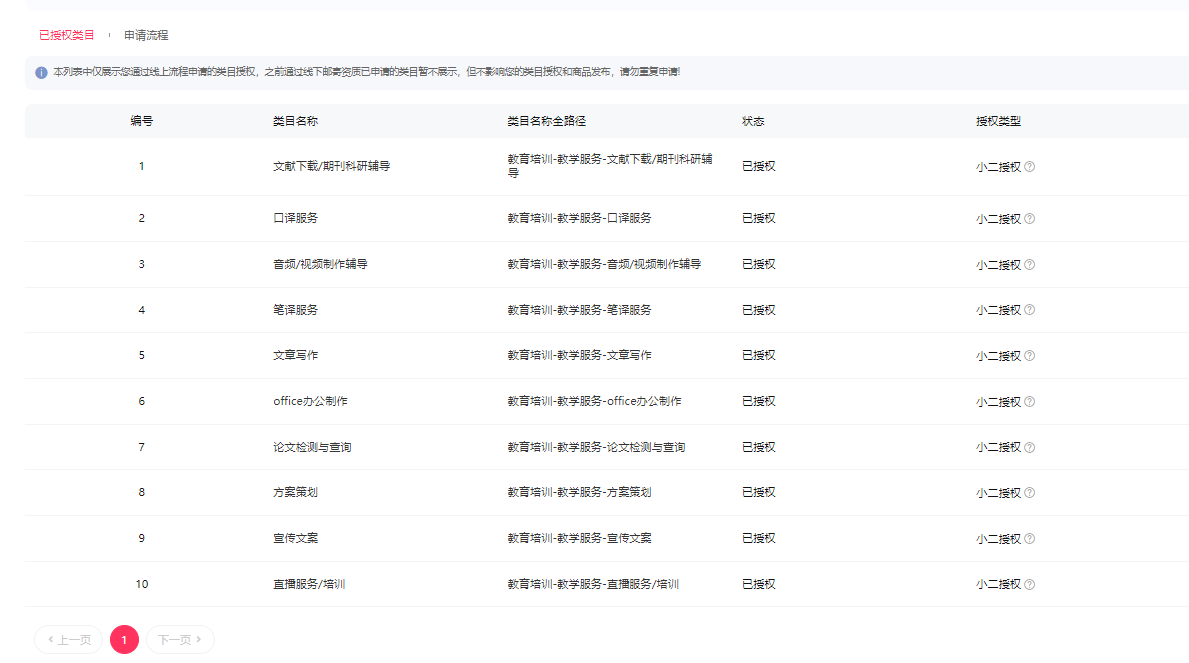Image resolution: width=1189 pixels, height=663 pixels.
Task: Click help icon in 论文检测与查询 row
Action: 1030,447
